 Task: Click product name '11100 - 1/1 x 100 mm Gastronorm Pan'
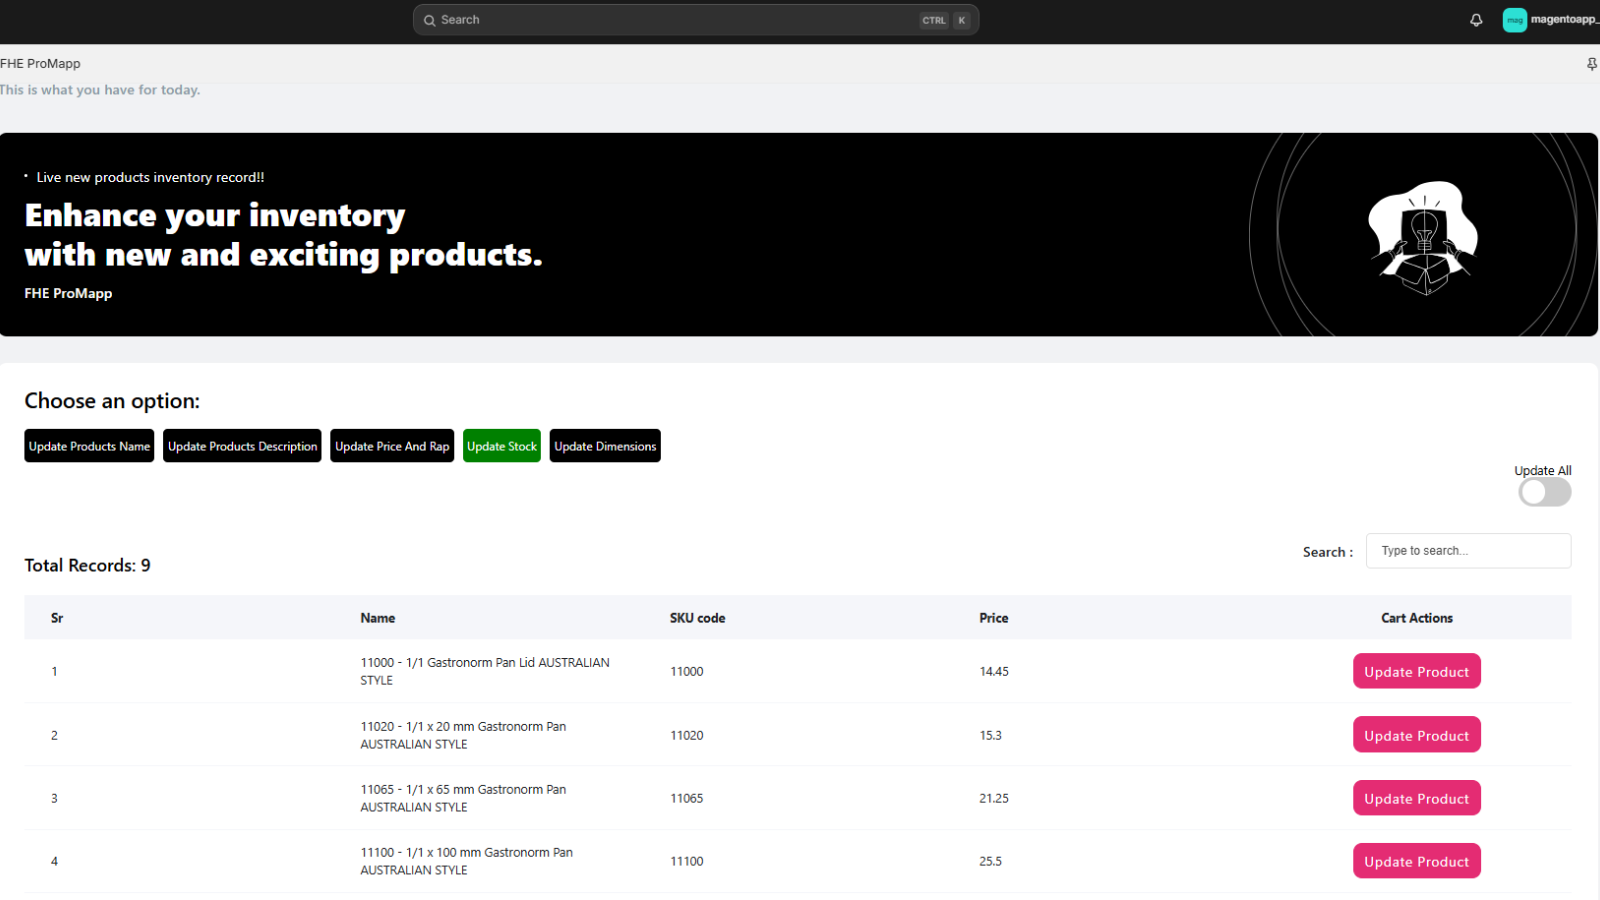[467, 861]
